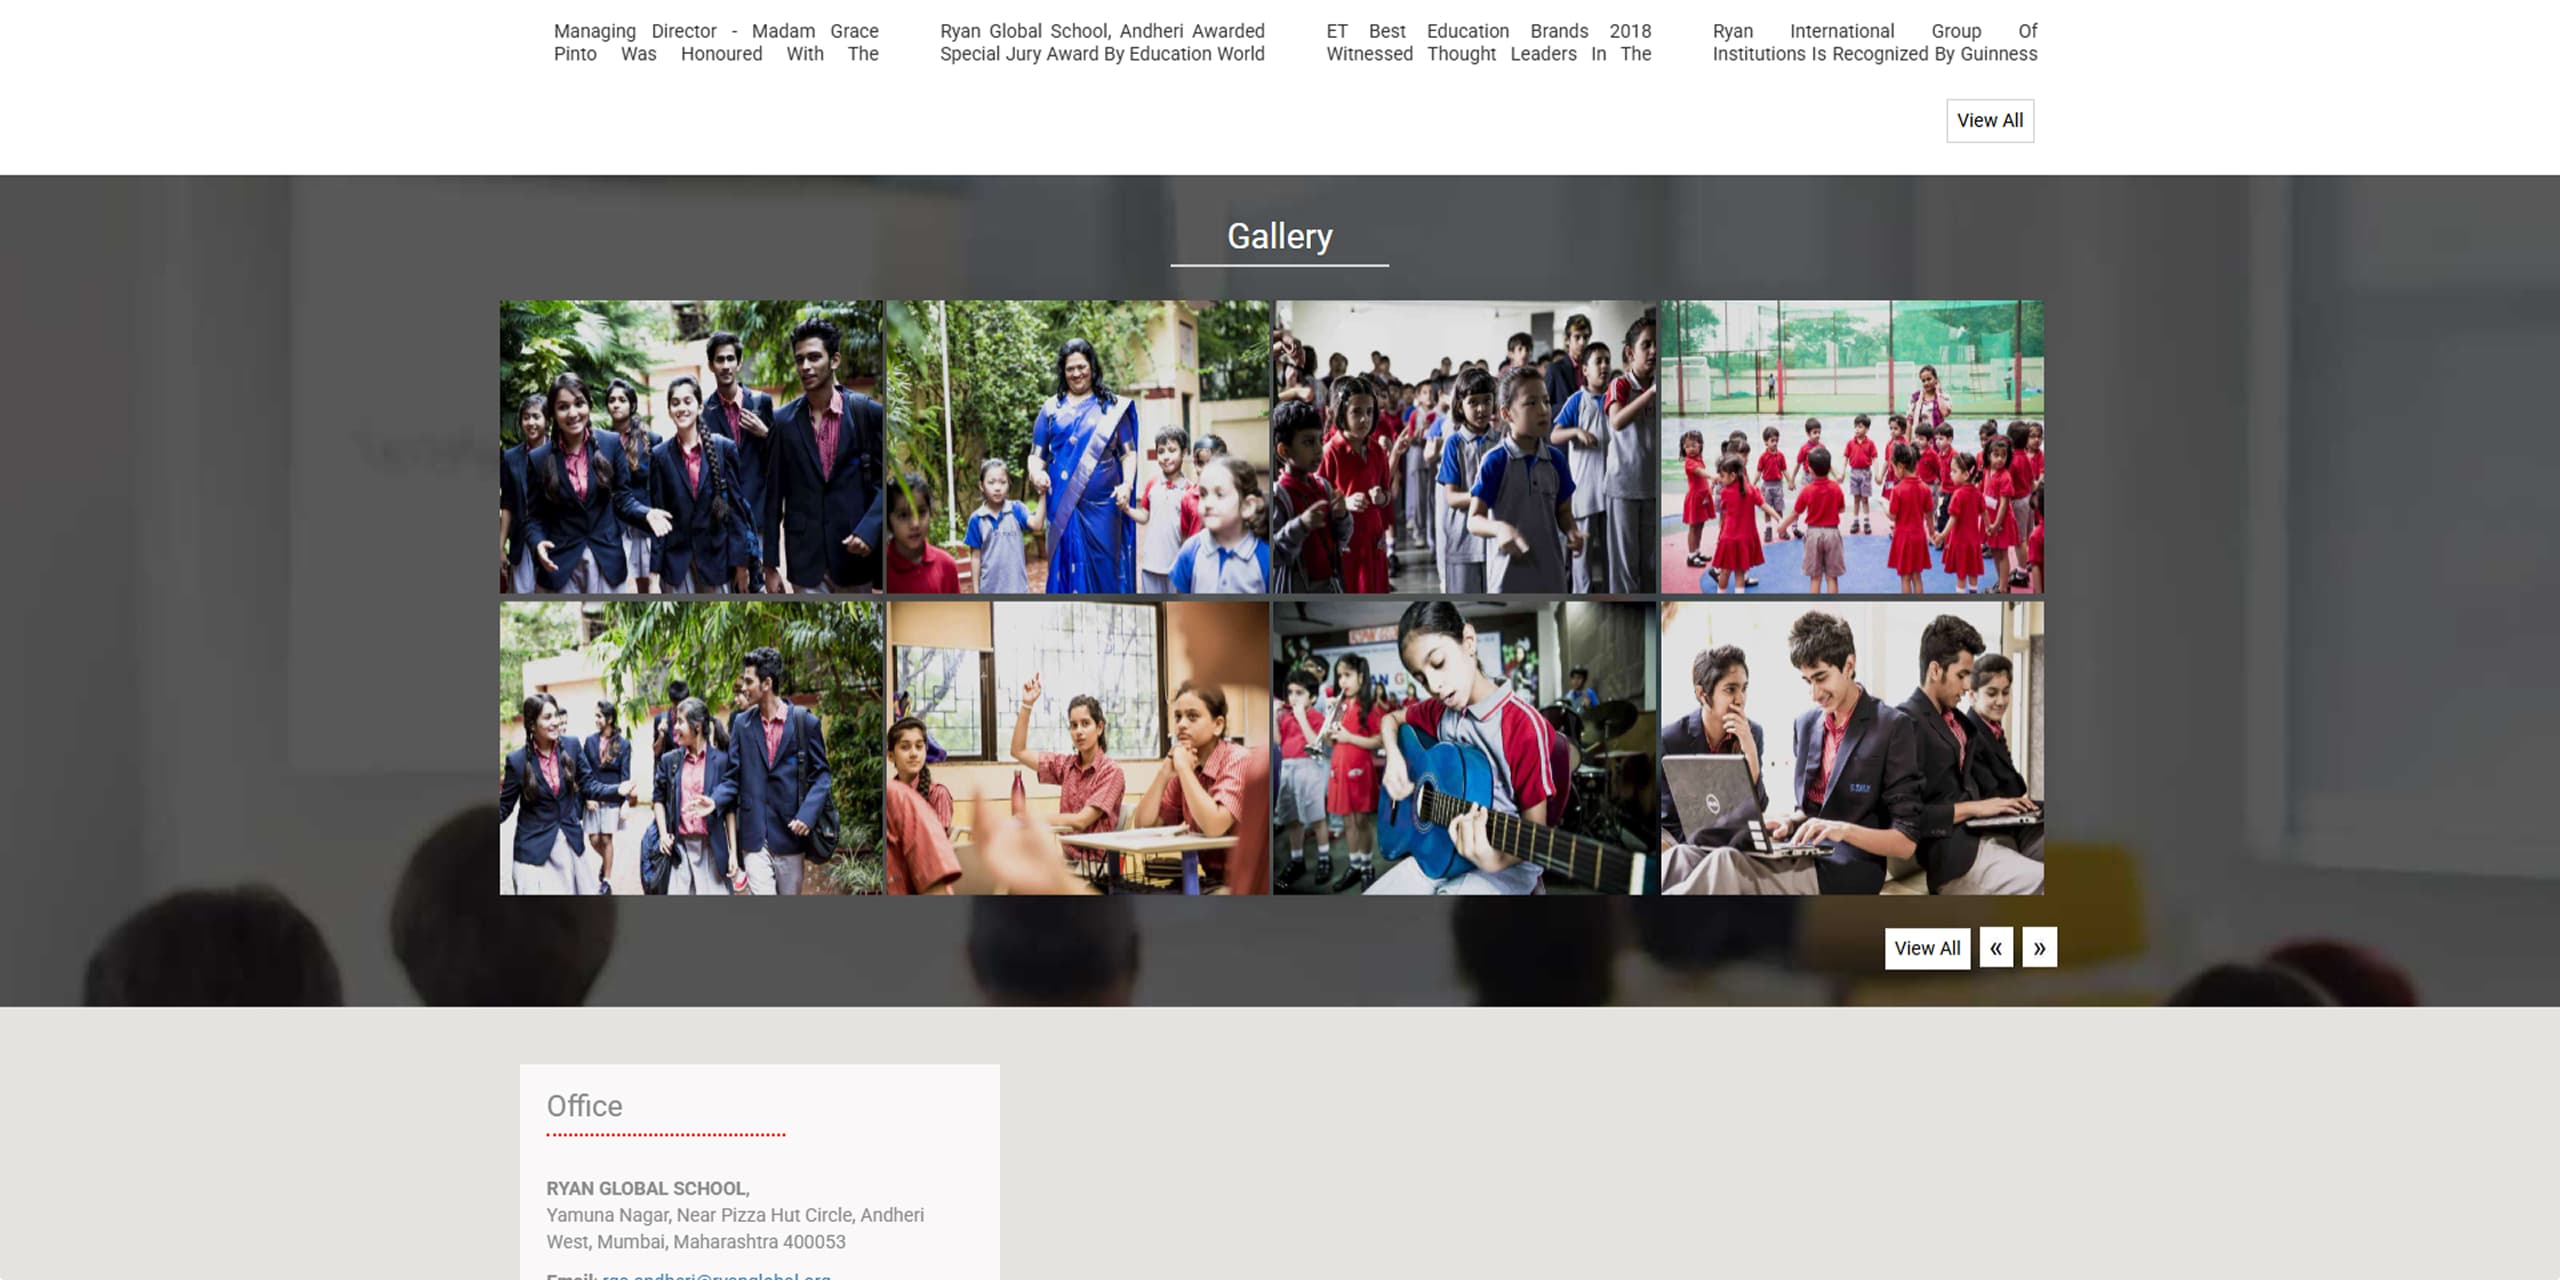Click View All button under Gallery

click(1927, 948)
